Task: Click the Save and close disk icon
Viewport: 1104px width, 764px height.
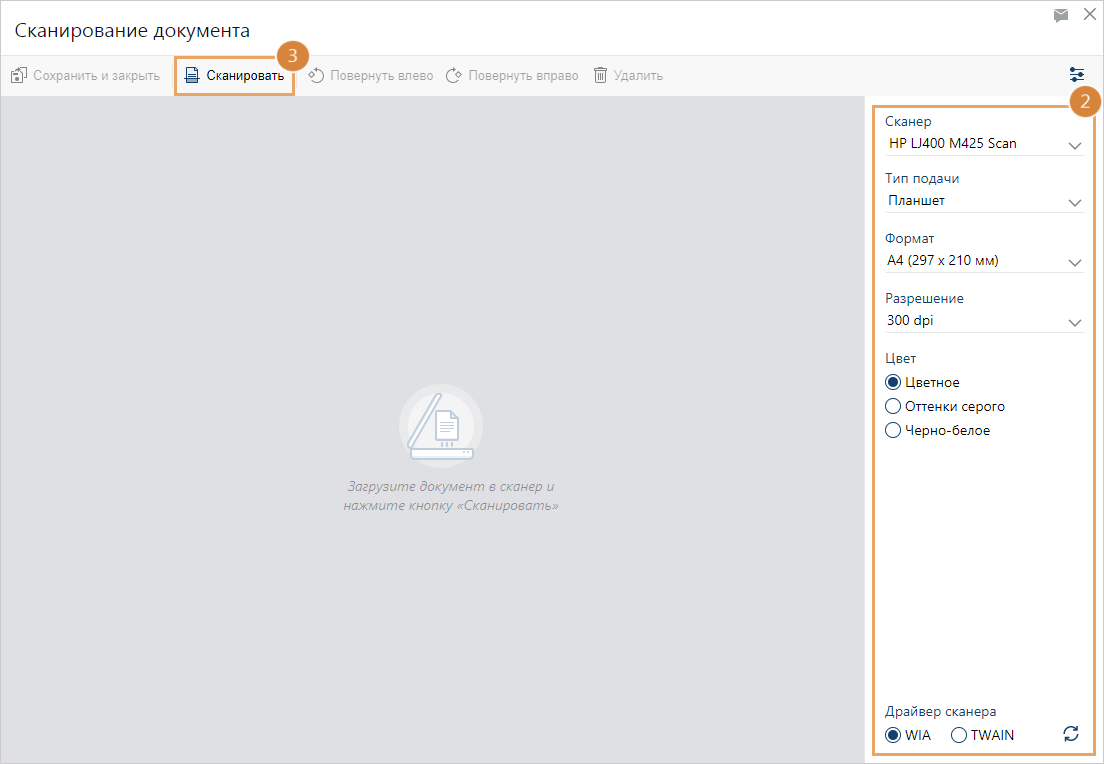Action: pos(18,76)
